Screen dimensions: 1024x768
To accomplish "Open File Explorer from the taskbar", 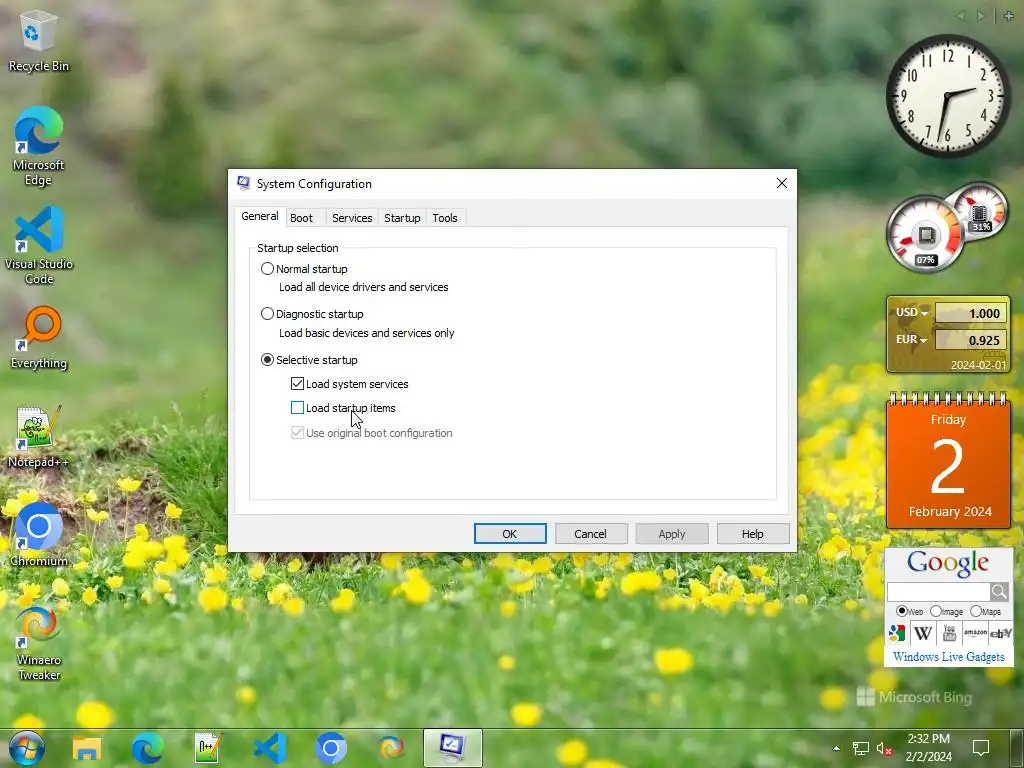I will 87,748.
